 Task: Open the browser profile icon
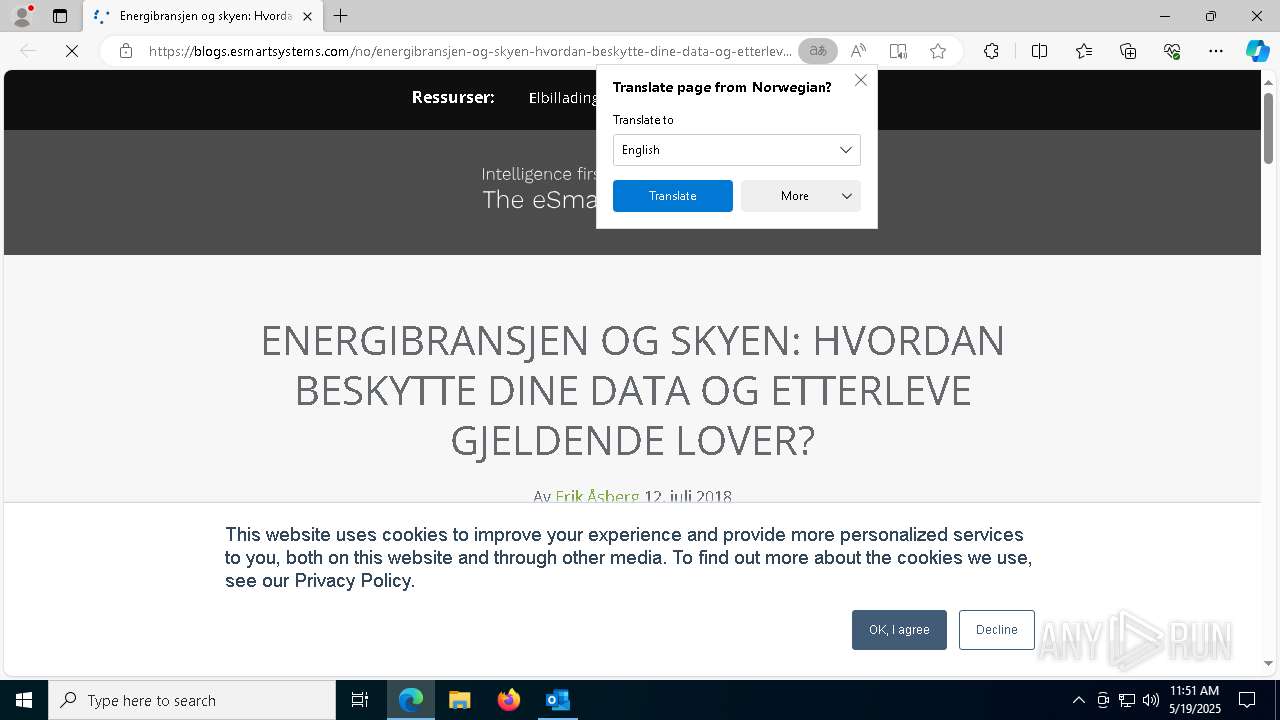pyautogui.click(x=21, y=16)
